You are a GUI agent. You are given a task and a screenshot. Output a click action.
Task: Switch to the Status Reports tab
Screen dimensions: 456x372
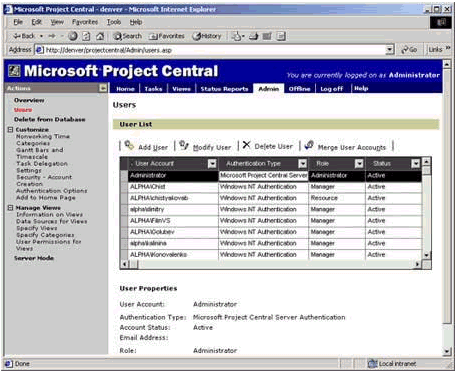coord(224,89)
